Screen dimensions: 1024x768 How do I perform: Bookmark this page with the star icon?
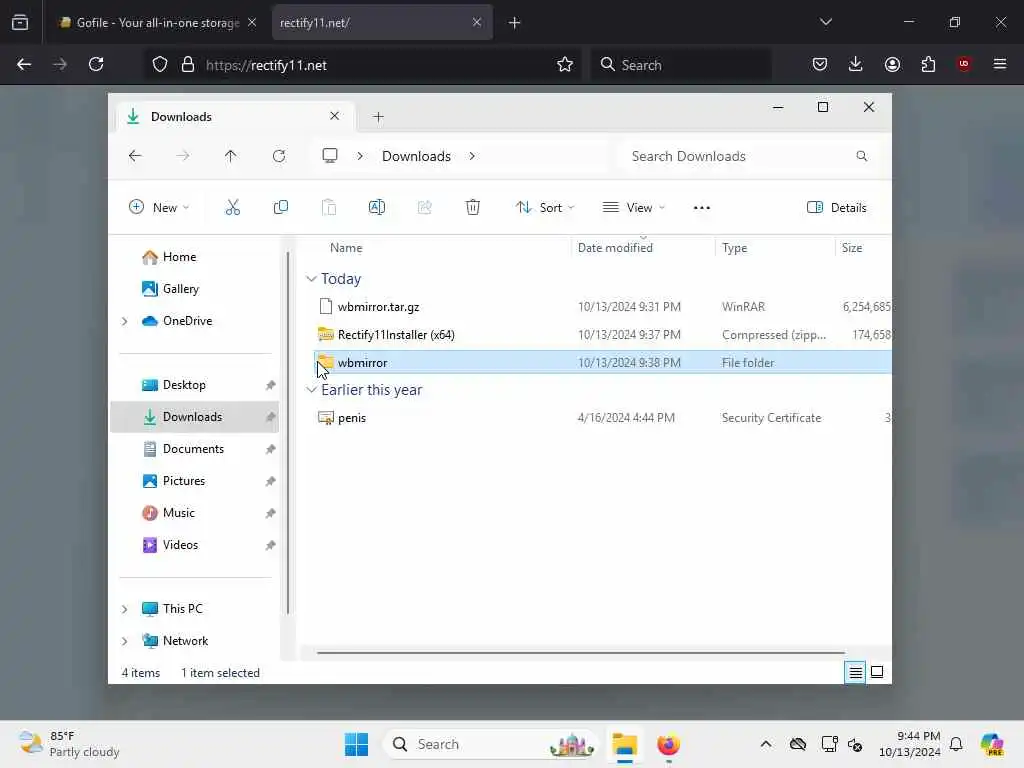565,65
